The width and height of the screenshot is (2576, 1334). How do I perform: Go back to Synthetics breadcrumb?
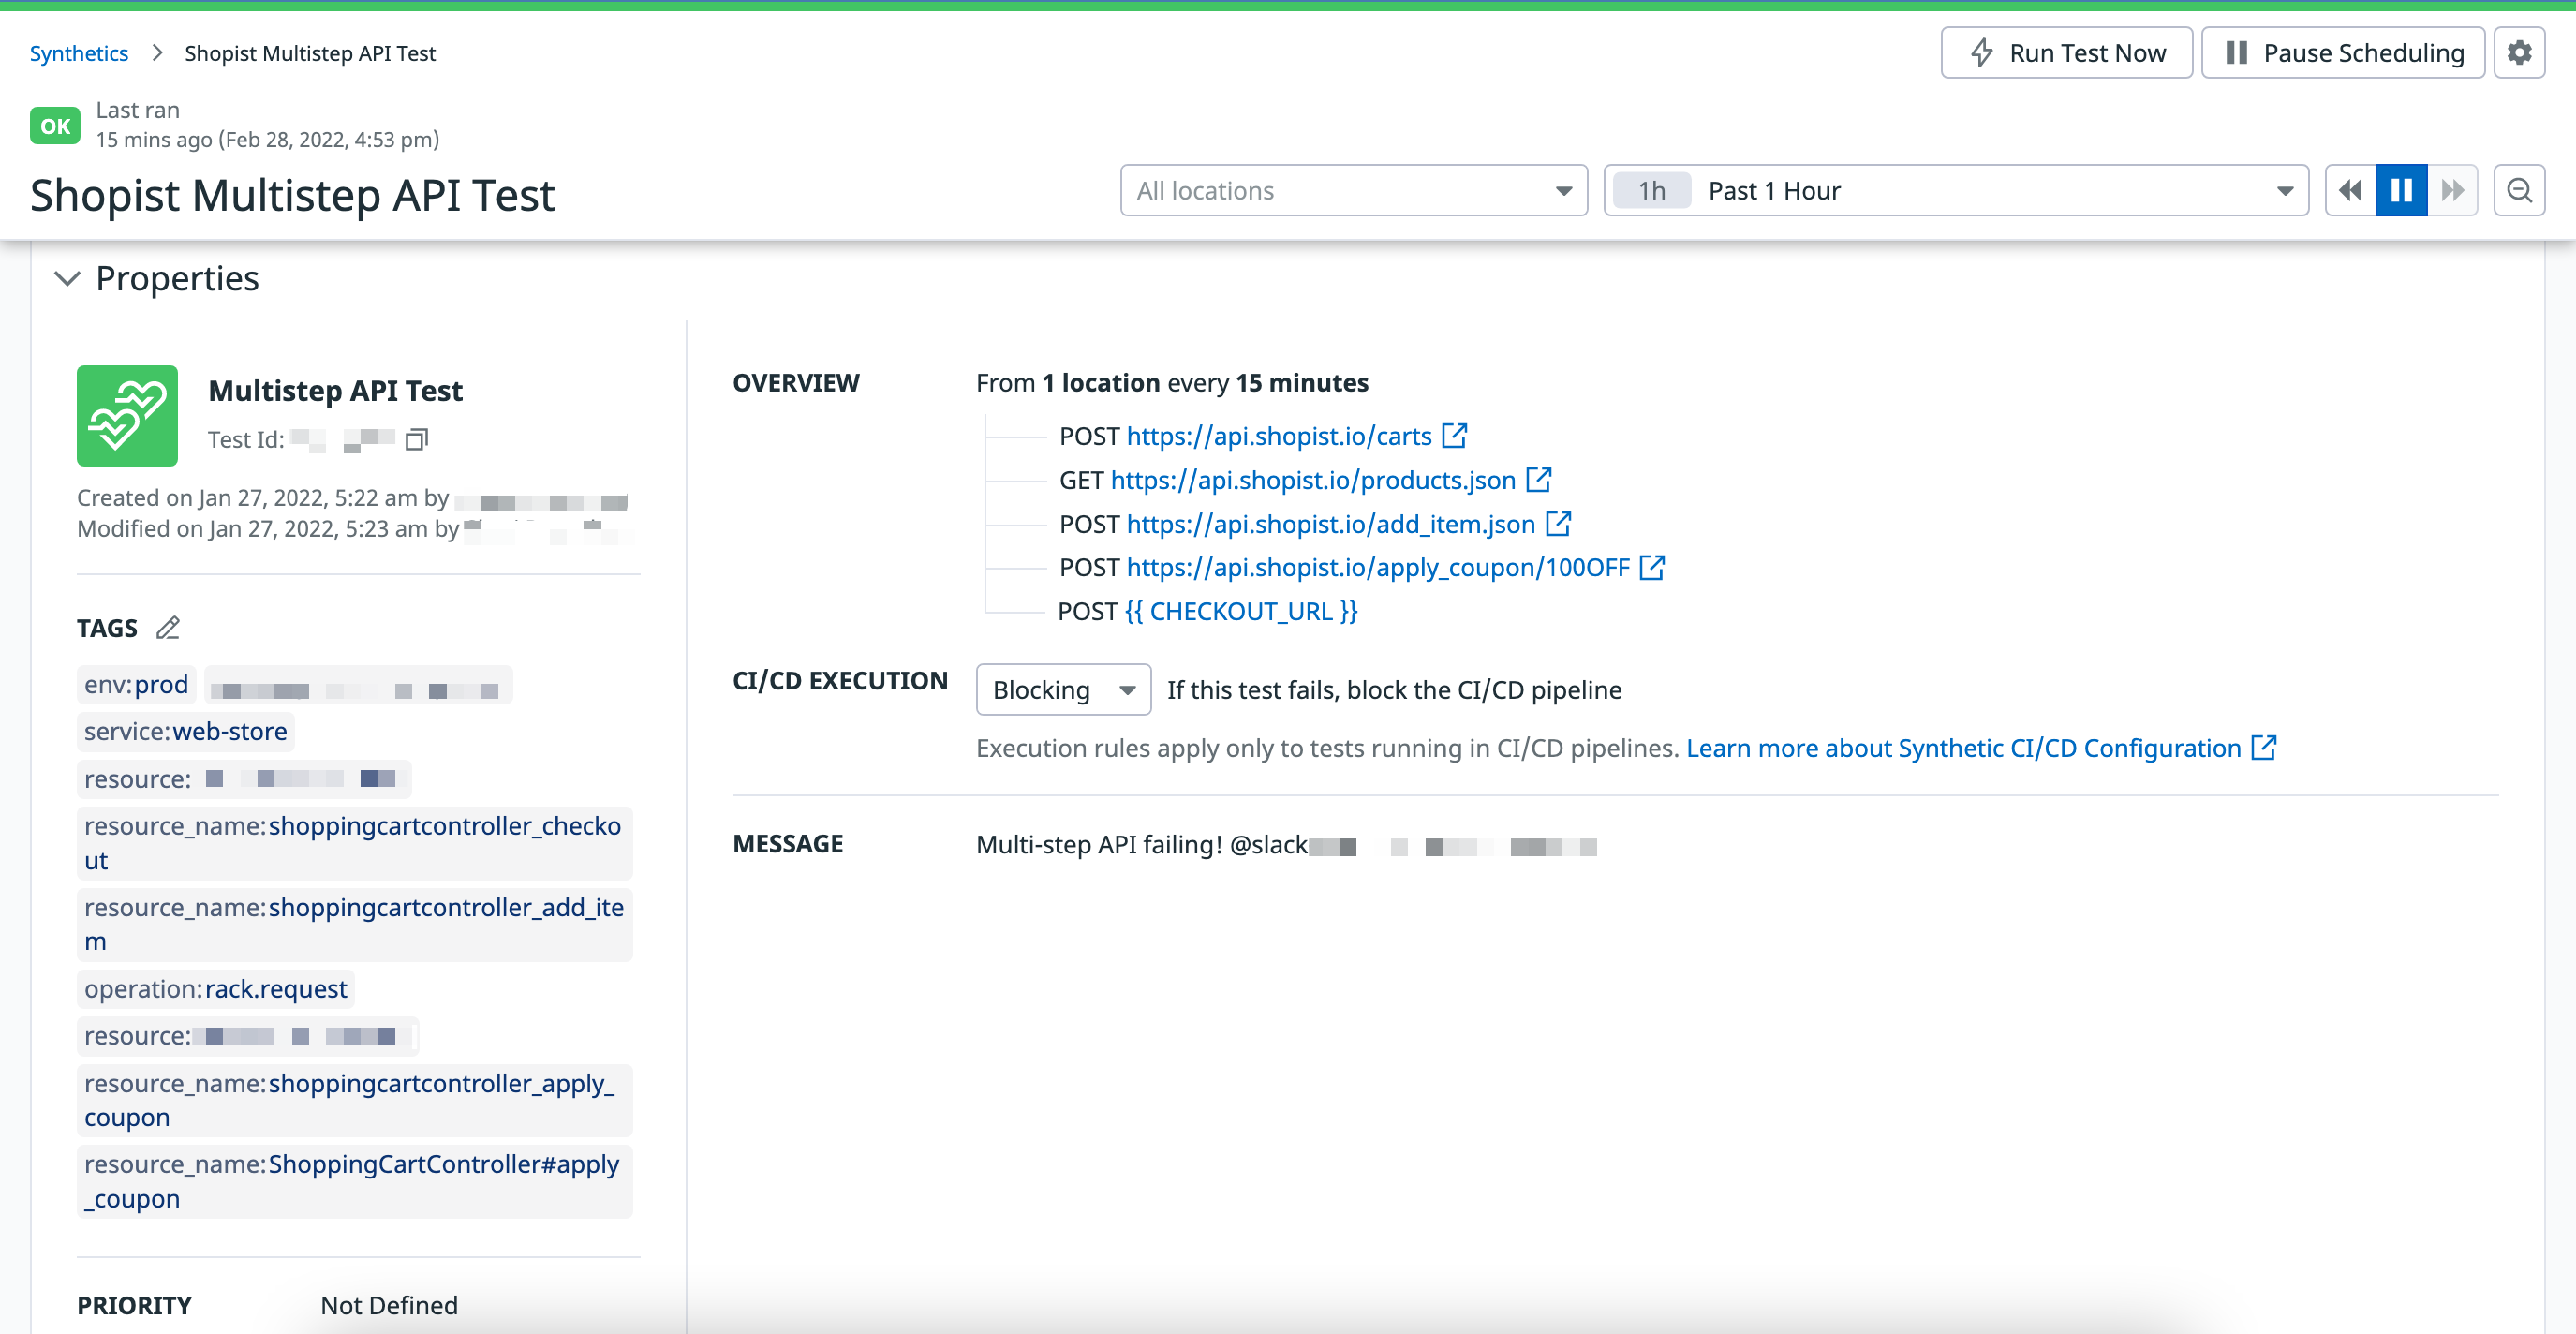point(79,53)
